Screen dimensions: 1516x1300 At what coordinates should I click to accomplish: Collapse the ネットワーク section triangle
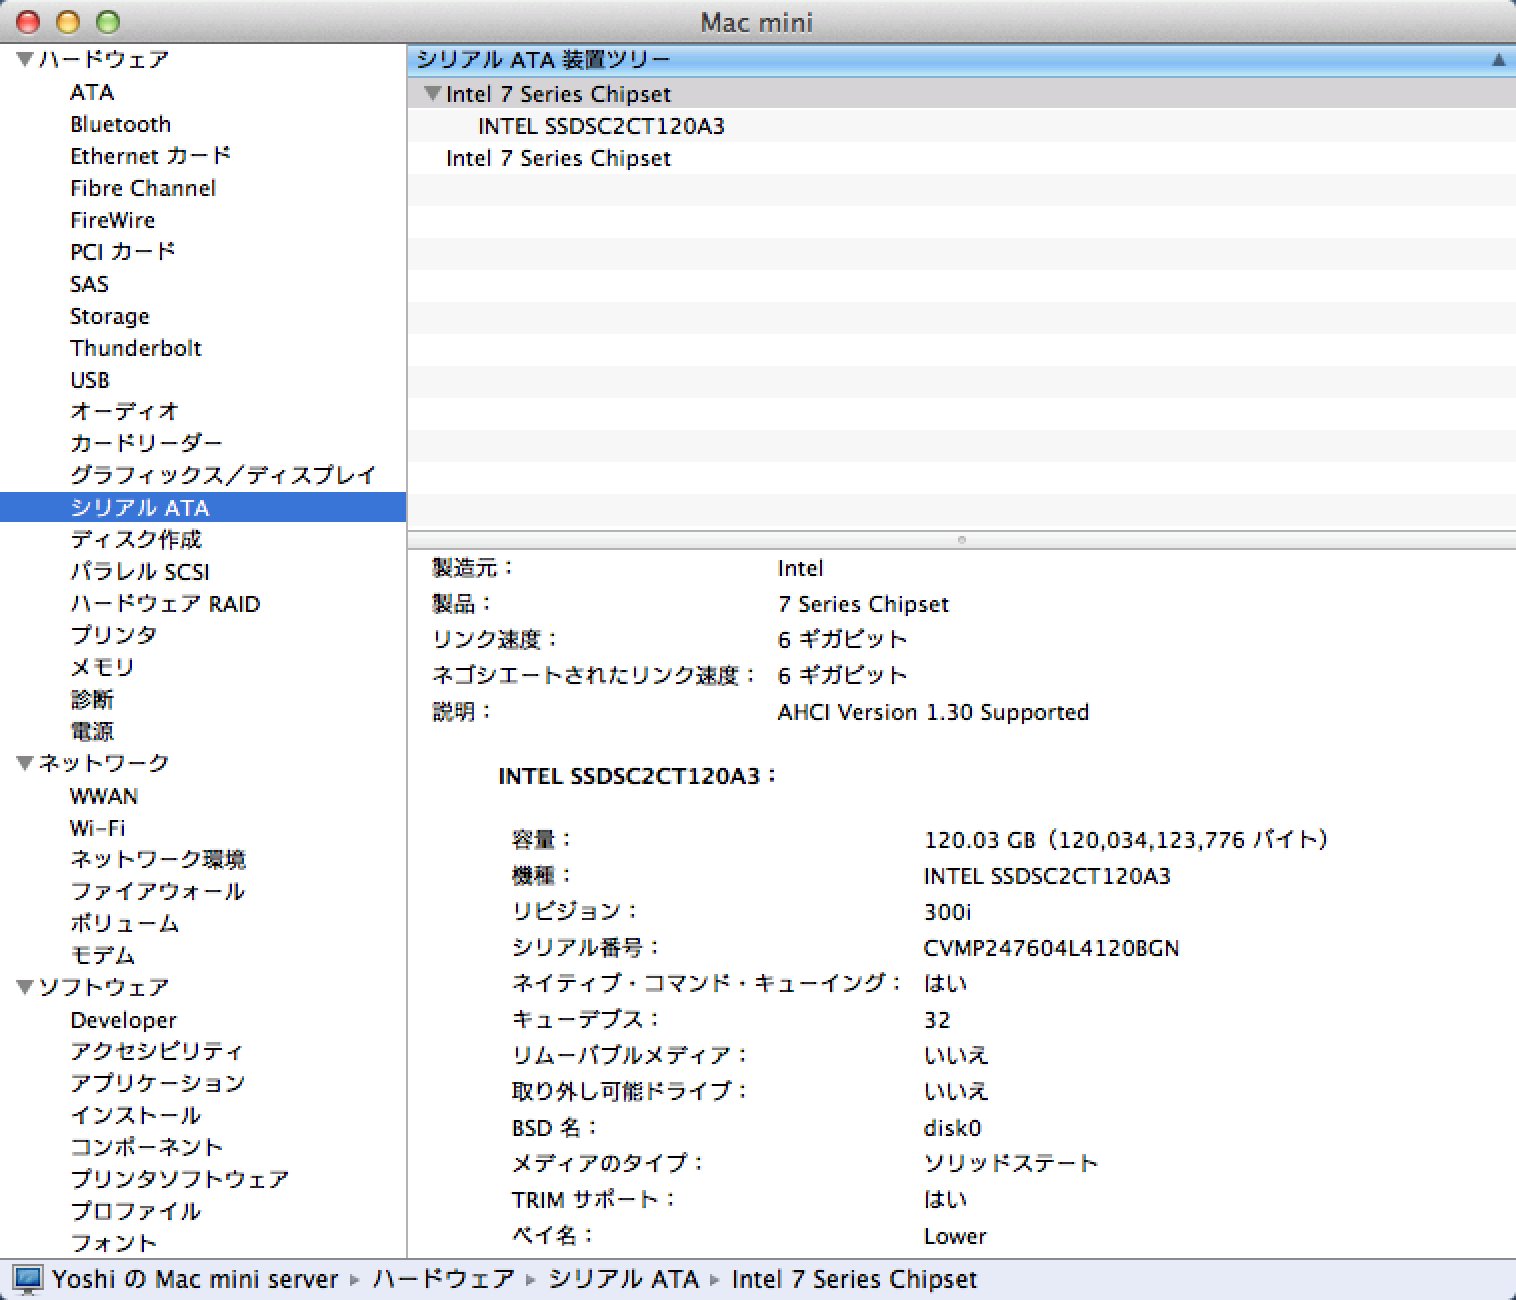[26, 763]
